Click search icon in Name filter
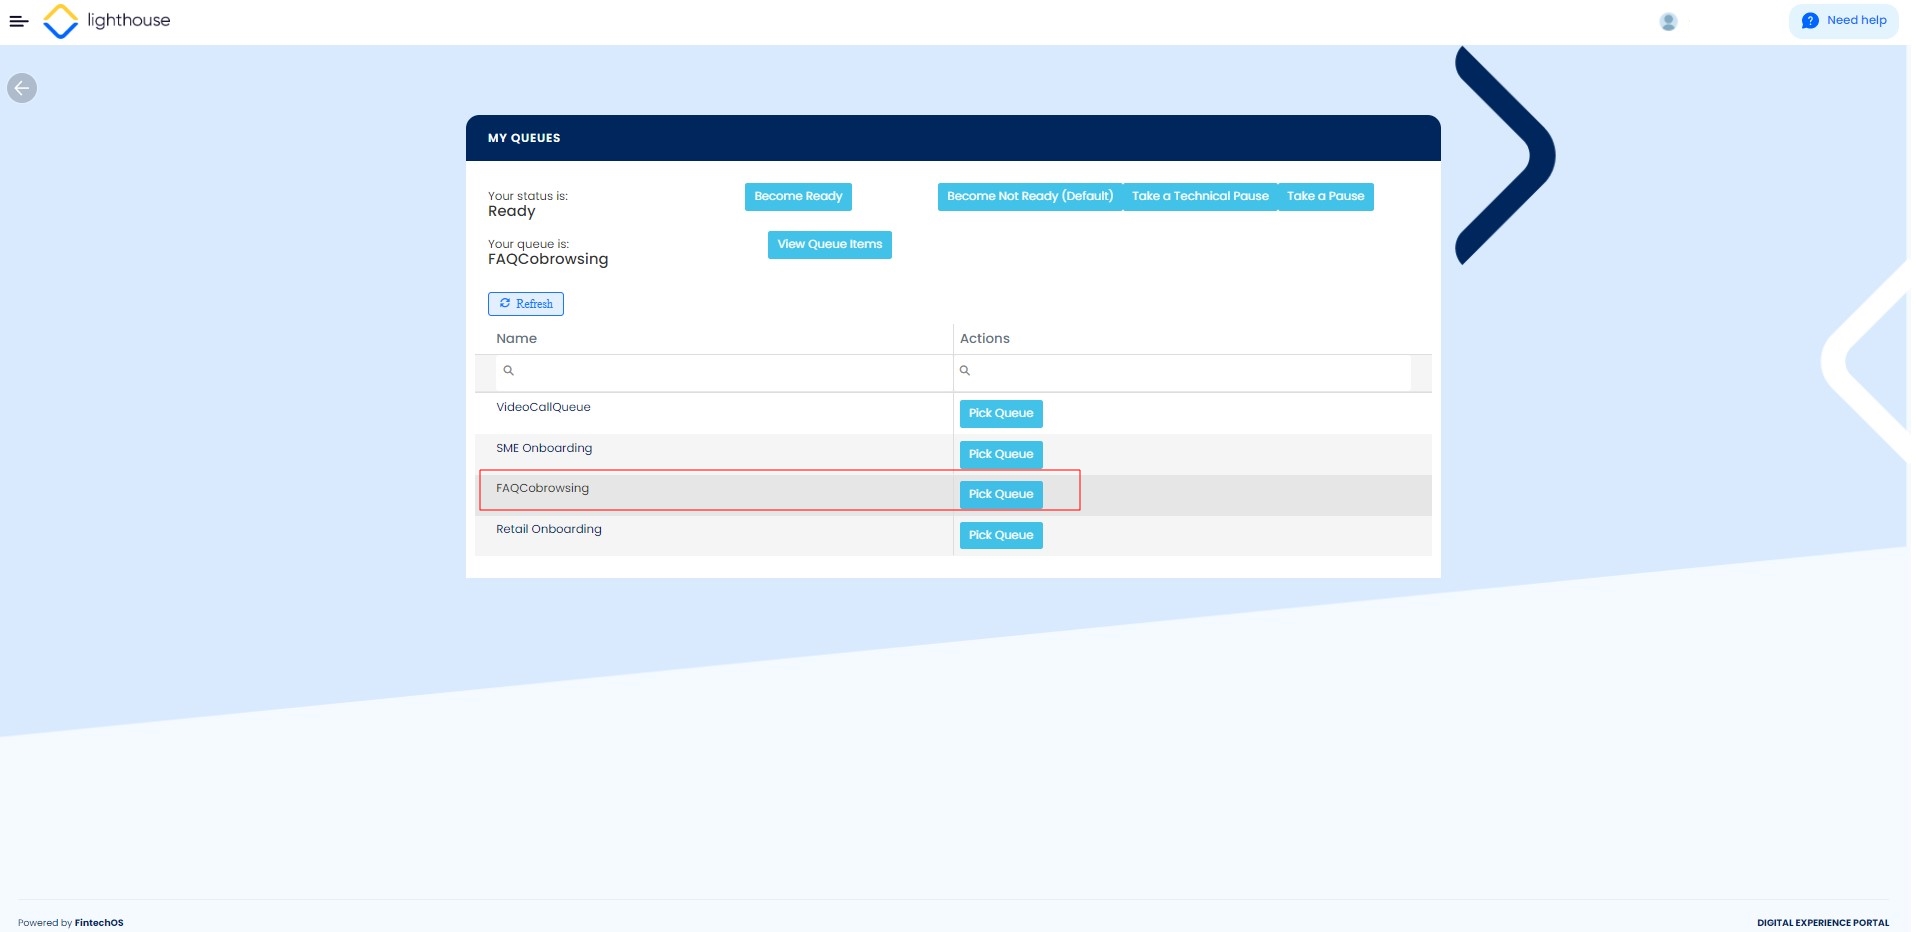 pyautogui.click(x=508, y=371)
